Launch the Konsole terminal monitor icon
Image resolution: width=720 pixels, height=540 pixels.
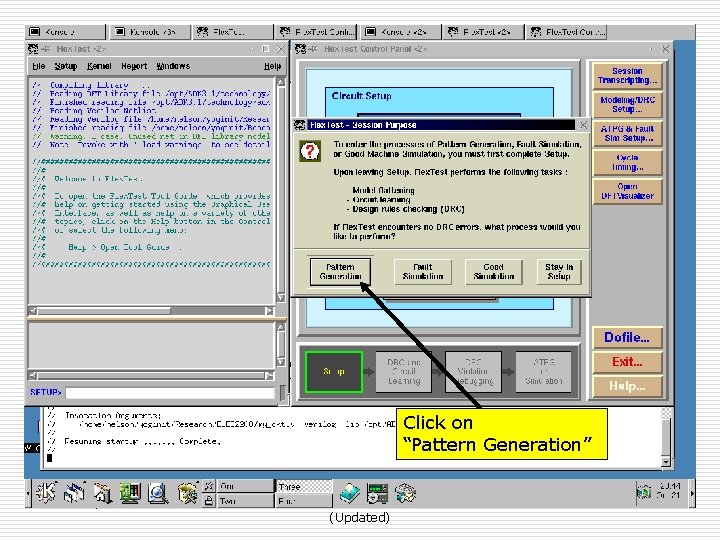[x=130, y=493]
